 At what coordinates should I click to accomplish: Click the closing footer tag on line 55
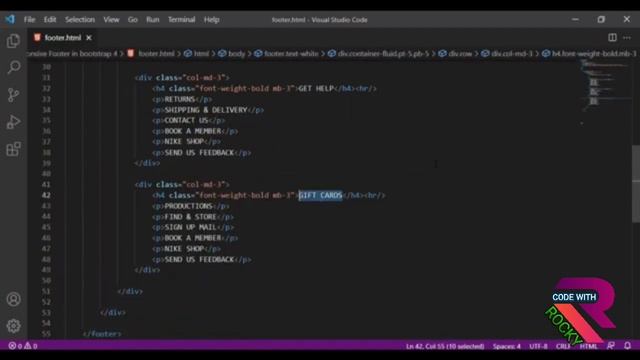[x=102, y=333]
